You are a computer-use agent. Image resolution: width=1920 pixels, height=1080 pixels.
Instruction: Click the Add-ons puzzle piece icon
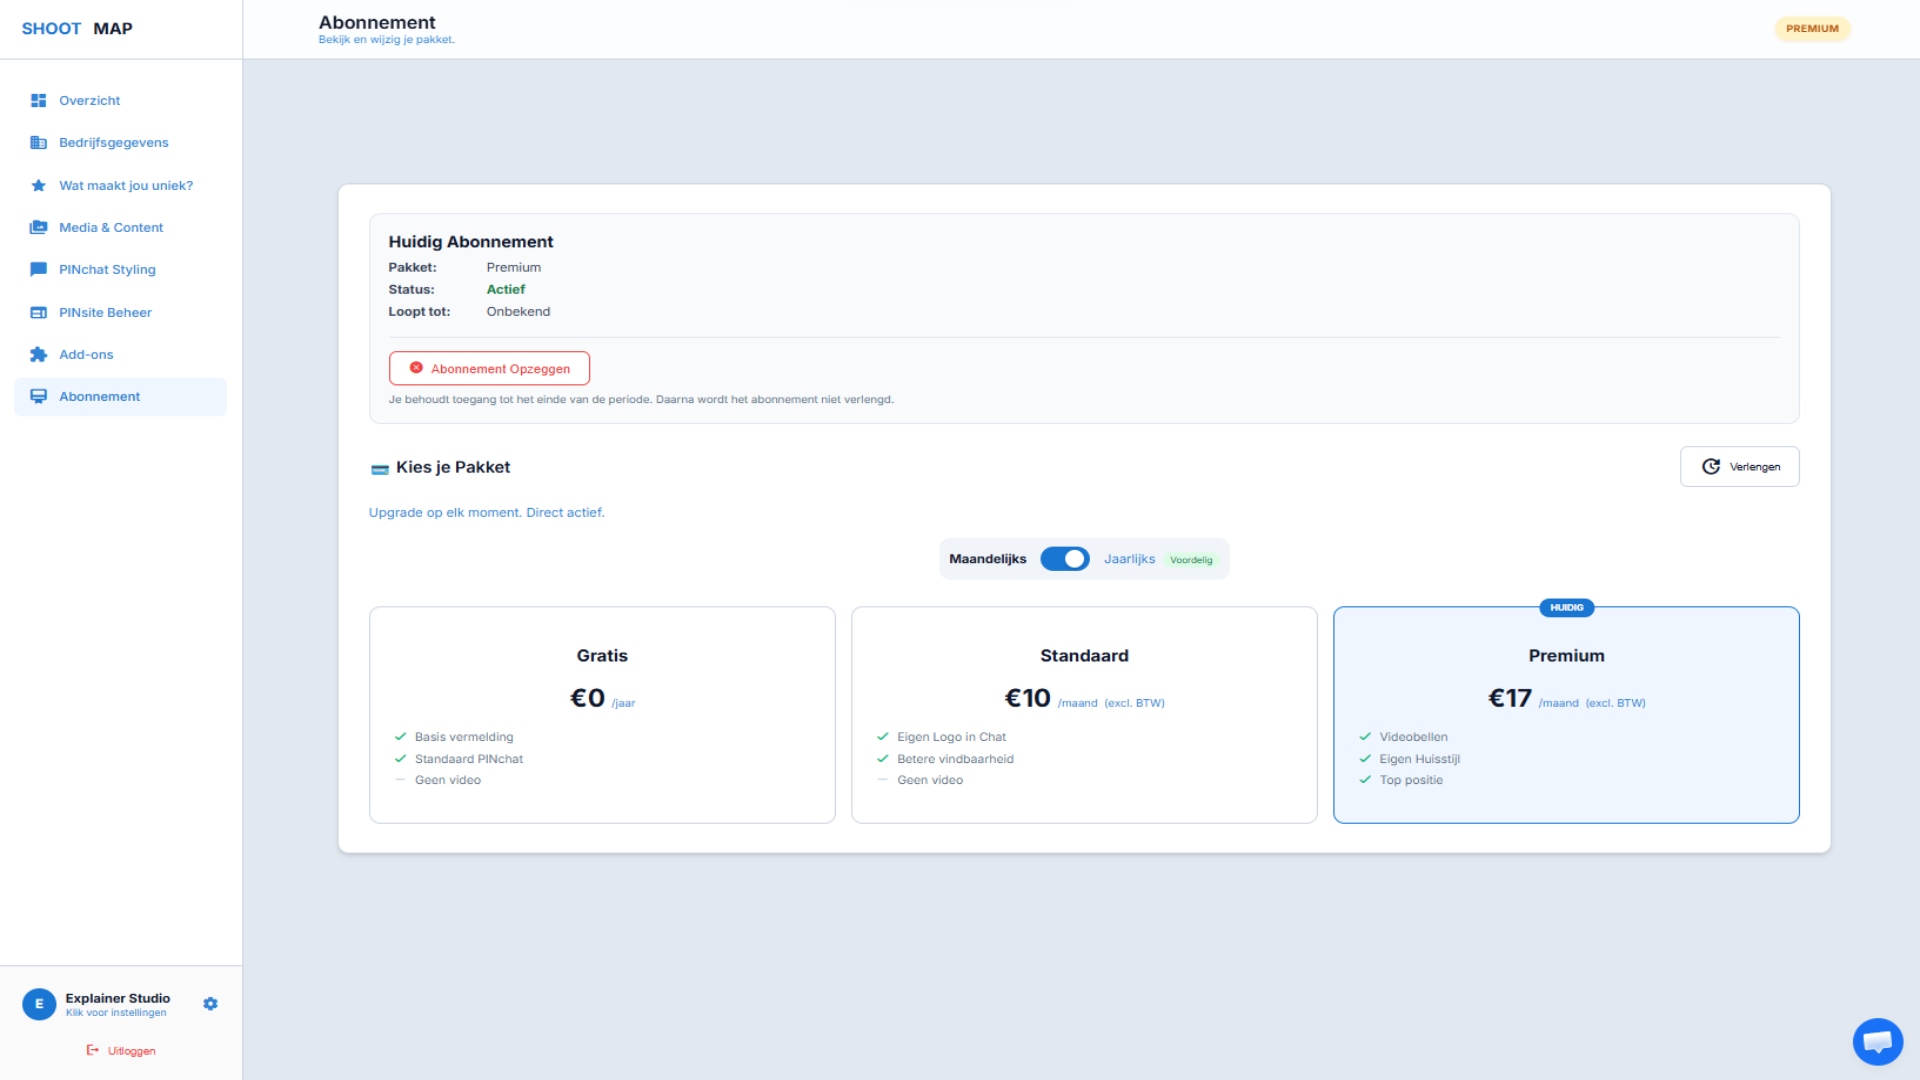pos(38,354)
